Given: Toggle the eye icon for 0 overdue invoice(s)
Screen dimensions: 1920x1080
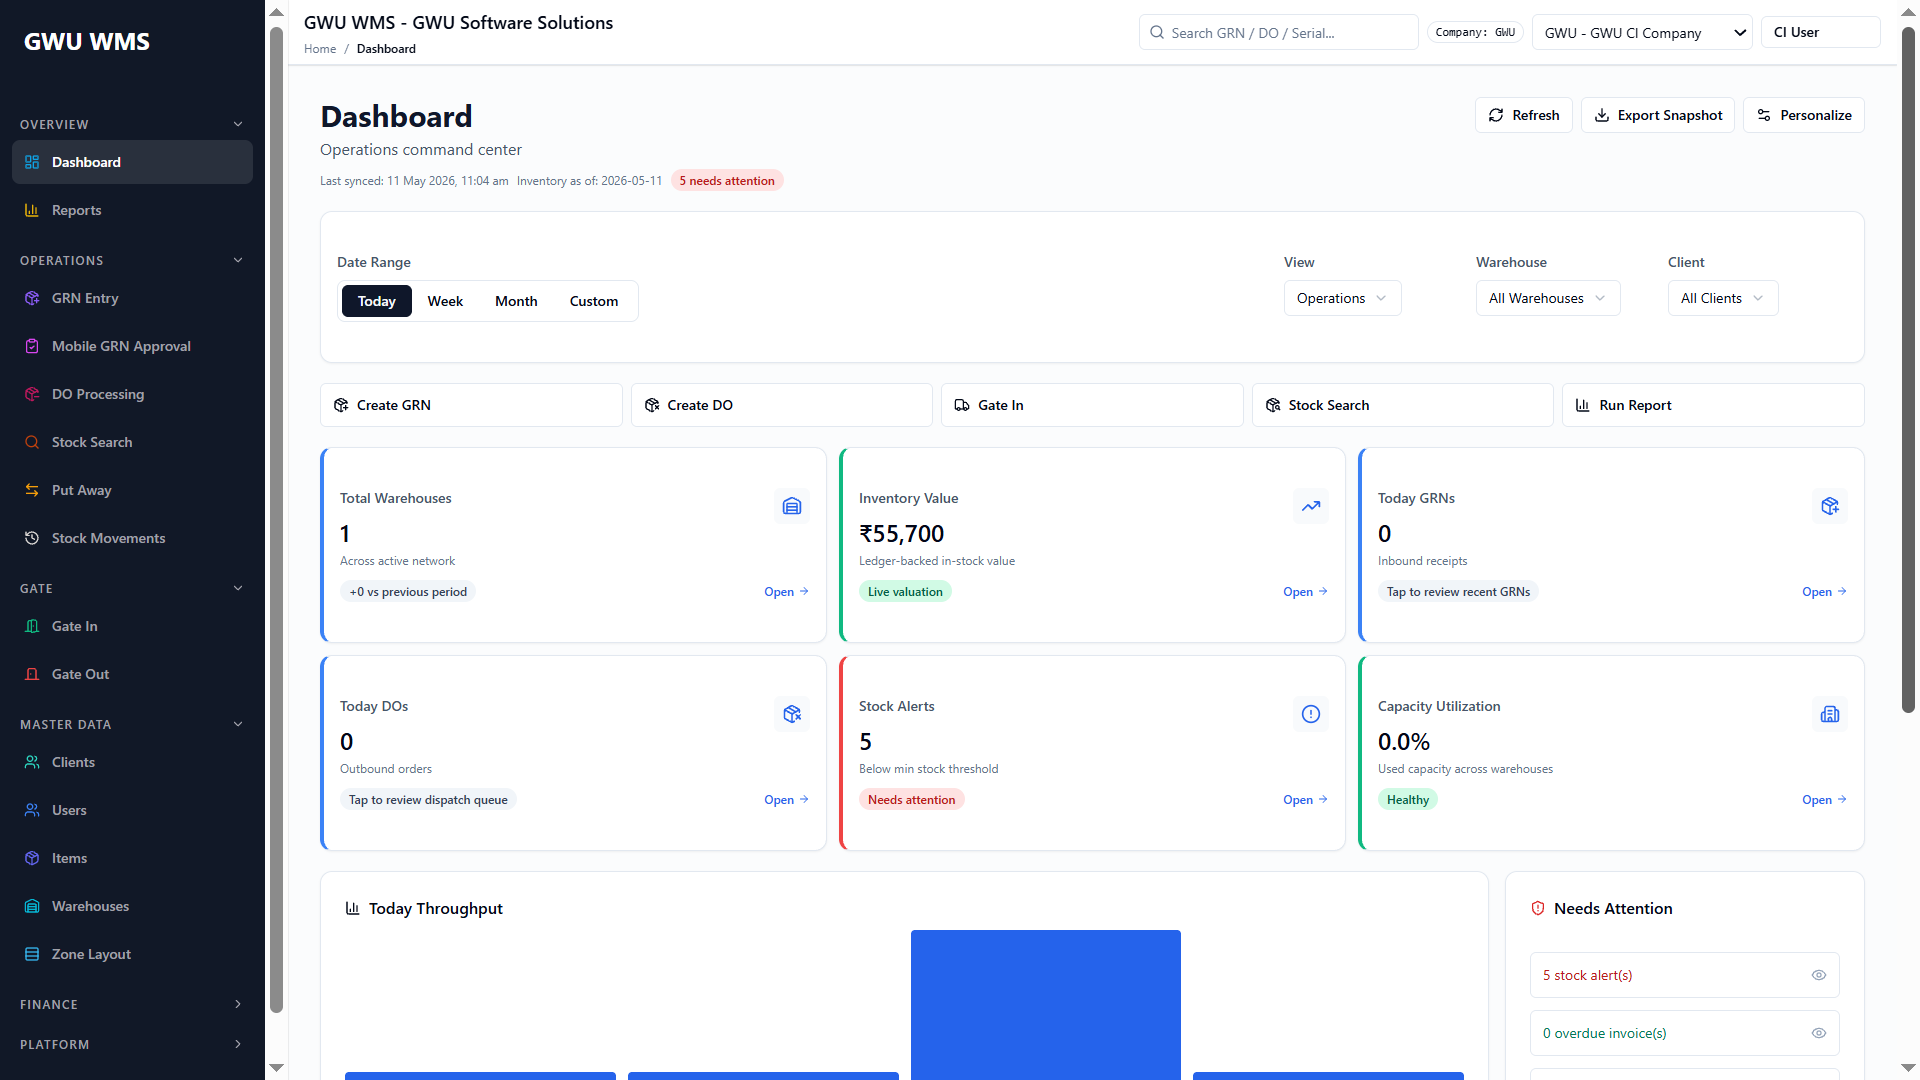Looking at the screenshot, I should pos(1819,1033).
